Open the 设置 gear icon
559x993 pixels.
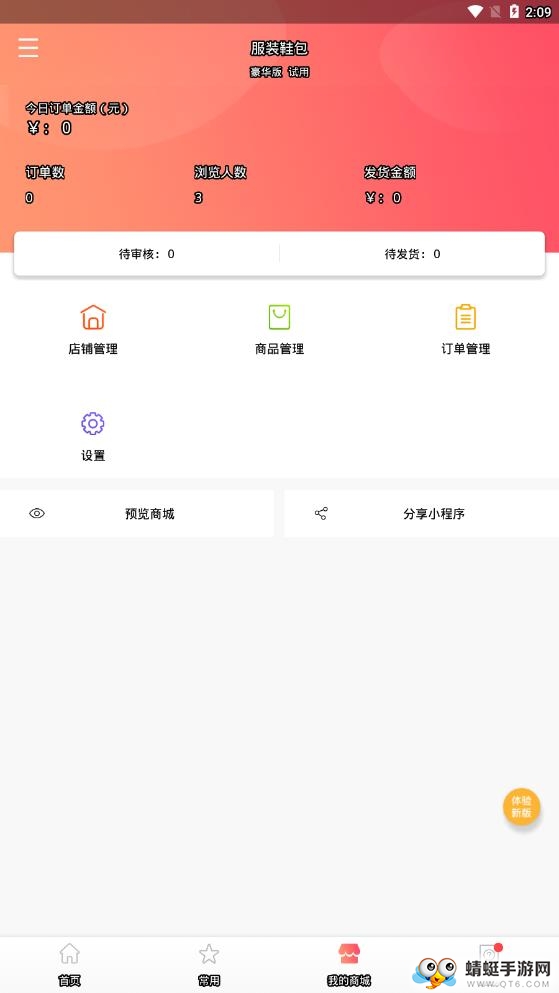click(x=92, y=423)
